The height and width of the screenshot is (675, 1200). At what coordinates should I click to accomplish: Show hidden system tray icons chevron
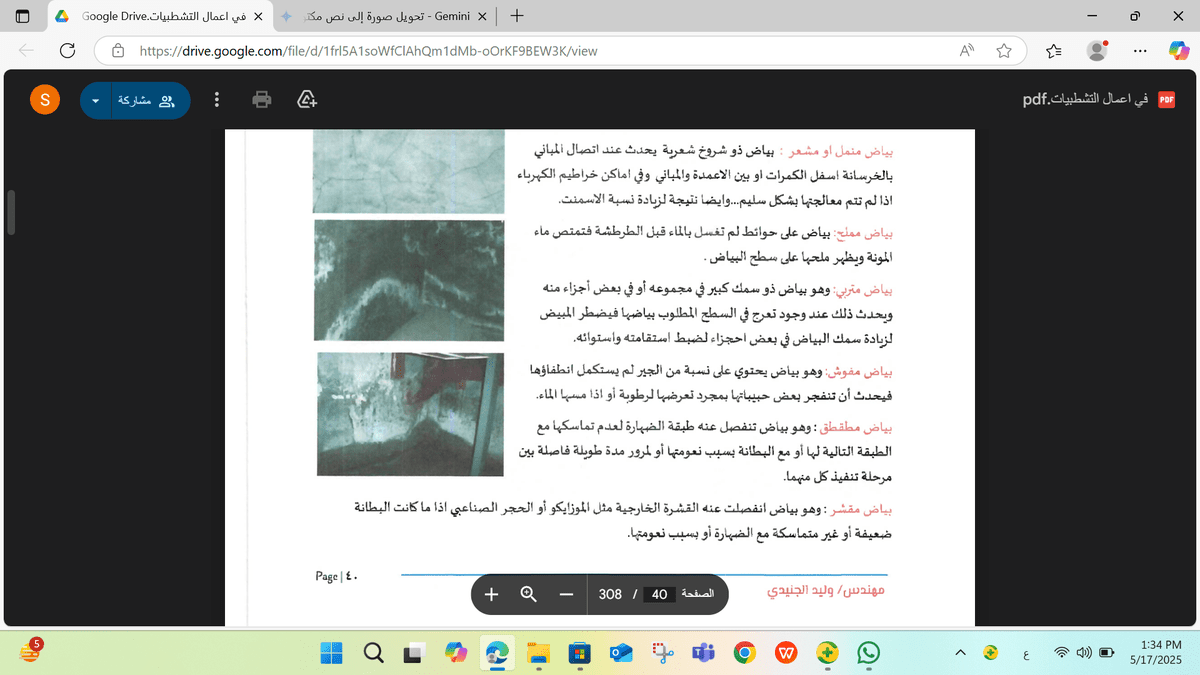point(961,653)
